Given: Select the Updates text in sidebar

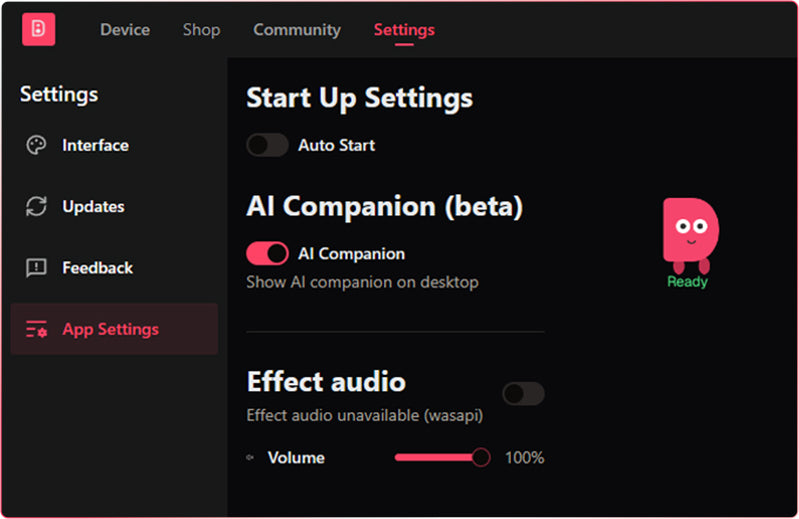Looking at the screenshot, I should tap(93, 206).
